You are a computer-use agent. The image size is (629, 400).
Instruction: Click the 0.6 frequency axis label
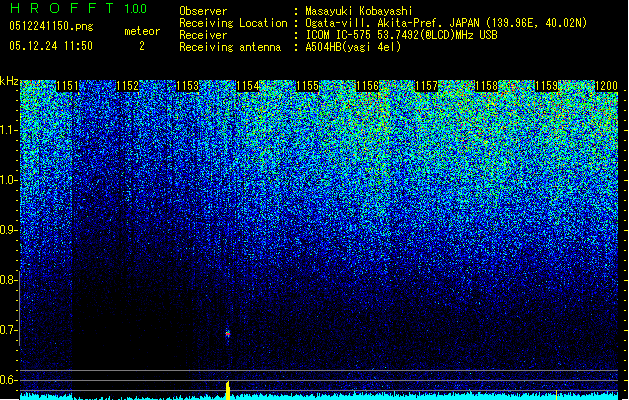tap(8, 380)
